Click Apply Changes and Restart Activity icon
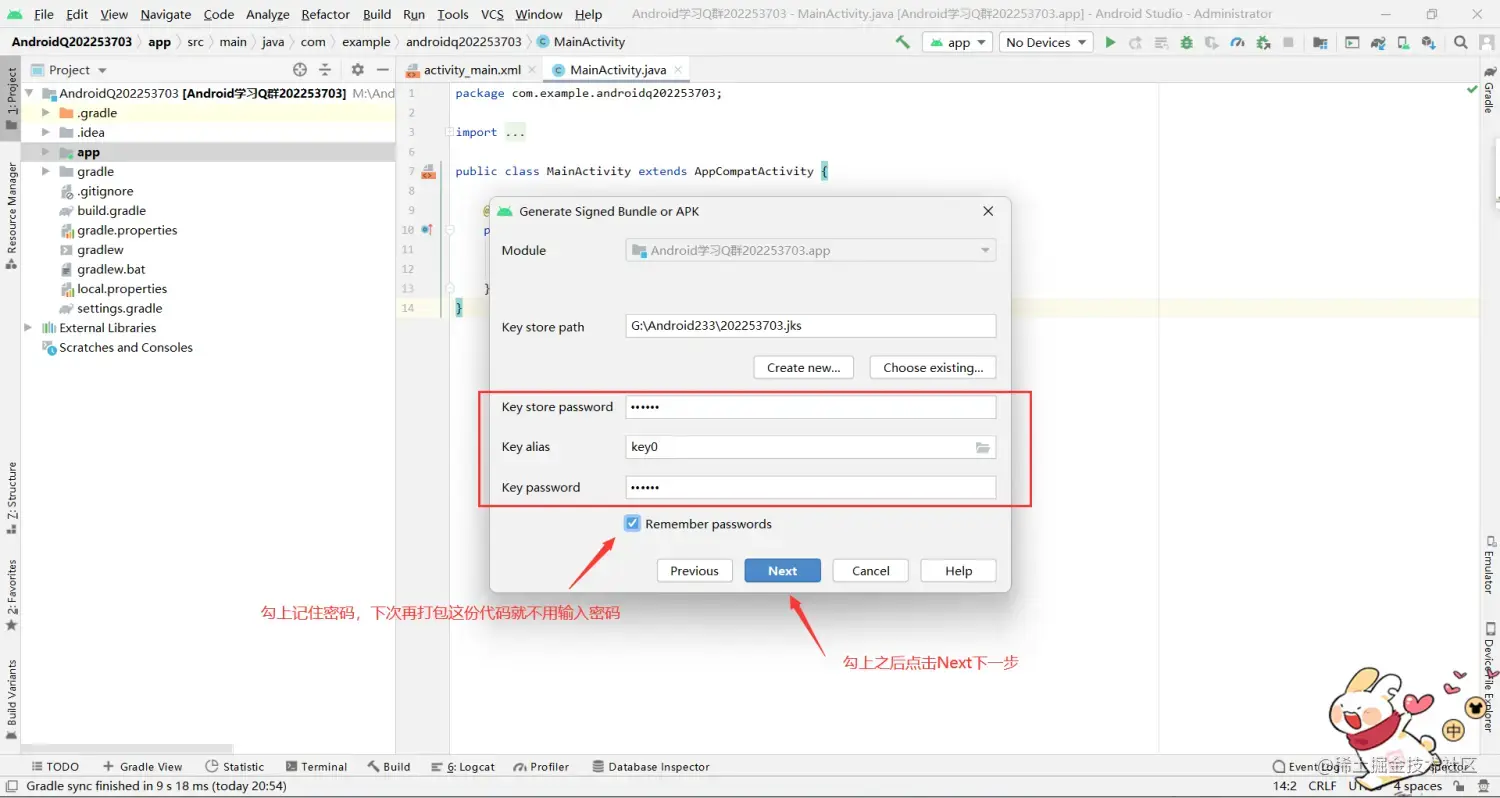The image size is (1500, 798). pos(1136,42)
